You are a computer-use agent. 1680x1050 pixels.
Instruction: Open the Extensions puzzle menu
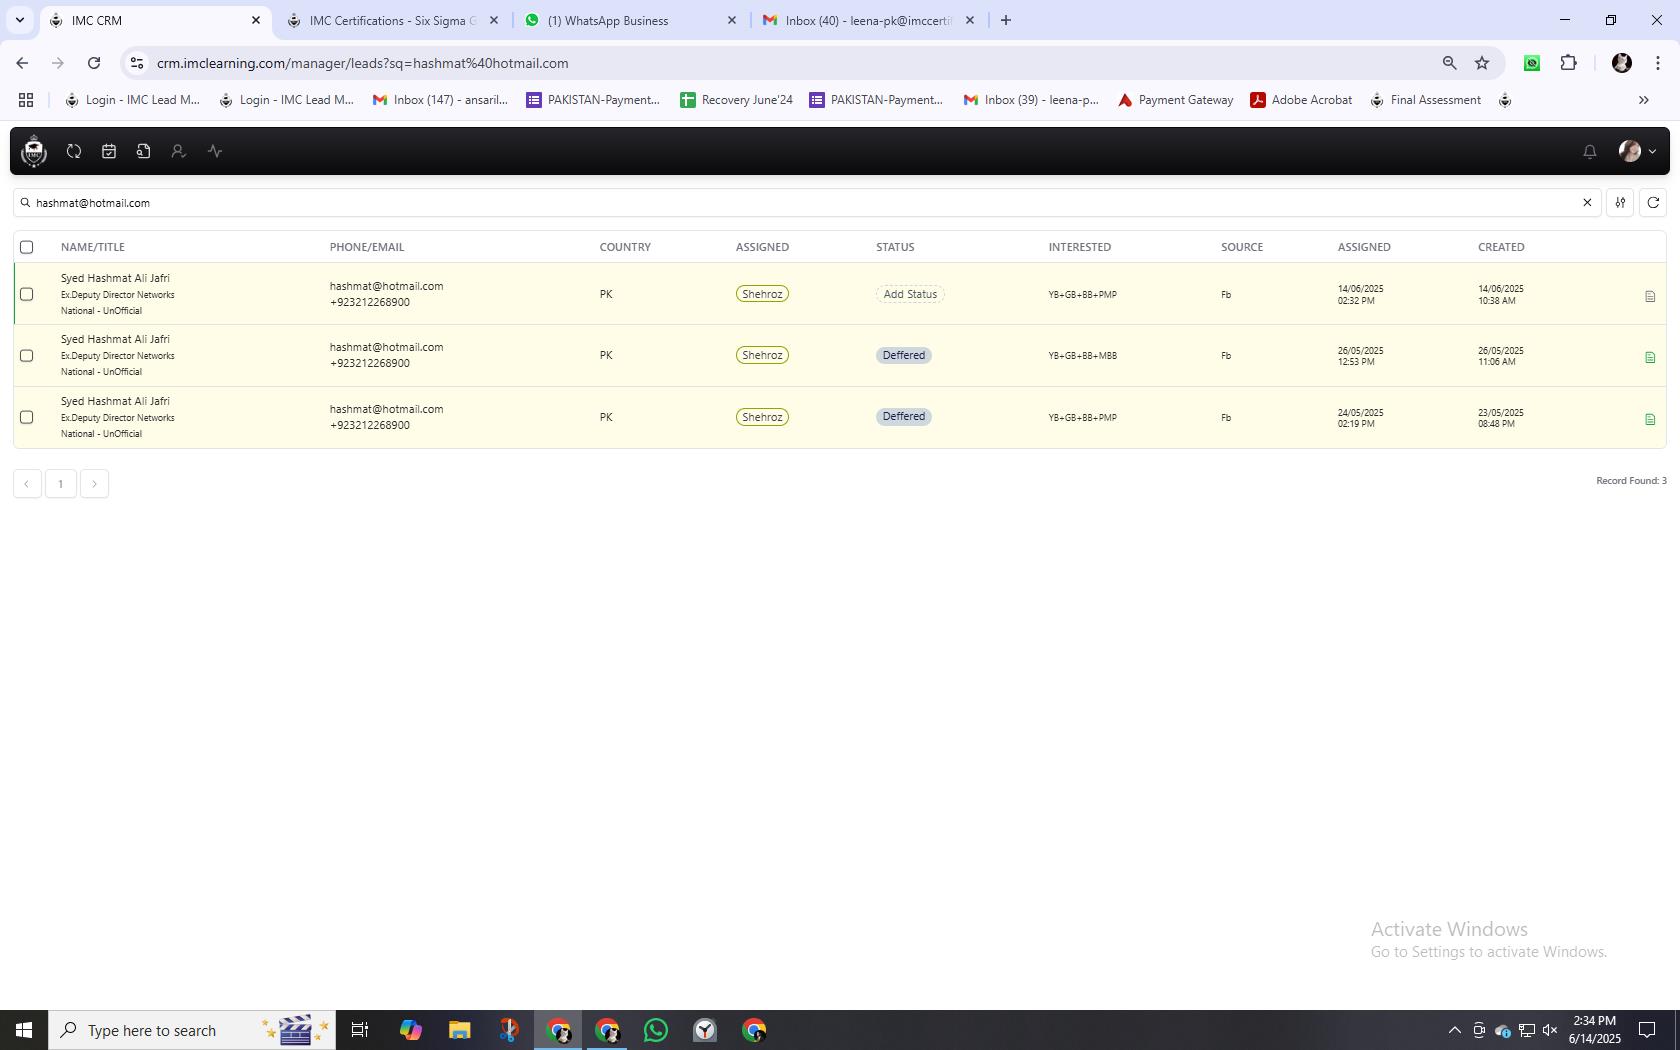tap(1569, 63)
